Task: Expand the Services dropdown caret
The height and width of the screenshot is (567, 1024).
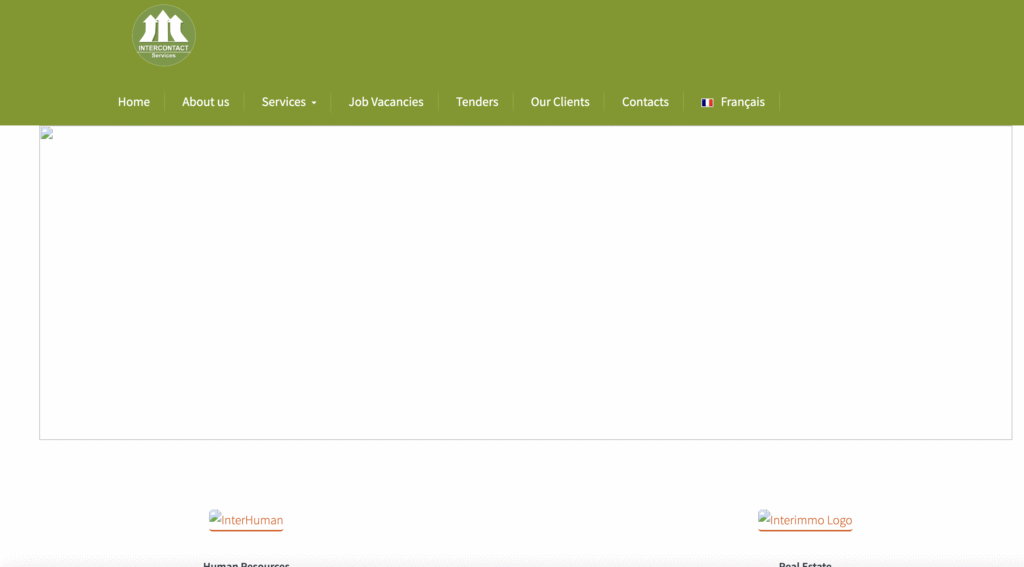Action: pyautogui.click(x=314, y=103)
